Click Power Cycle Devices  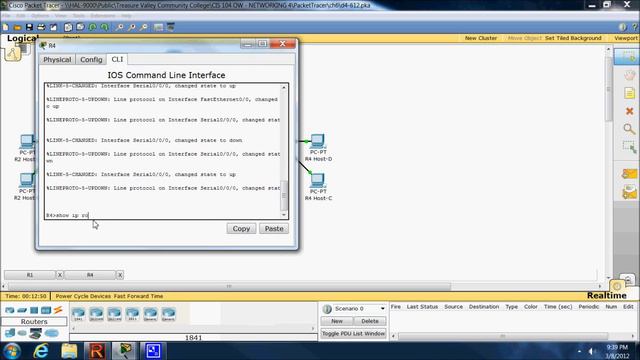pyautogui.click(x=83, y=296)
